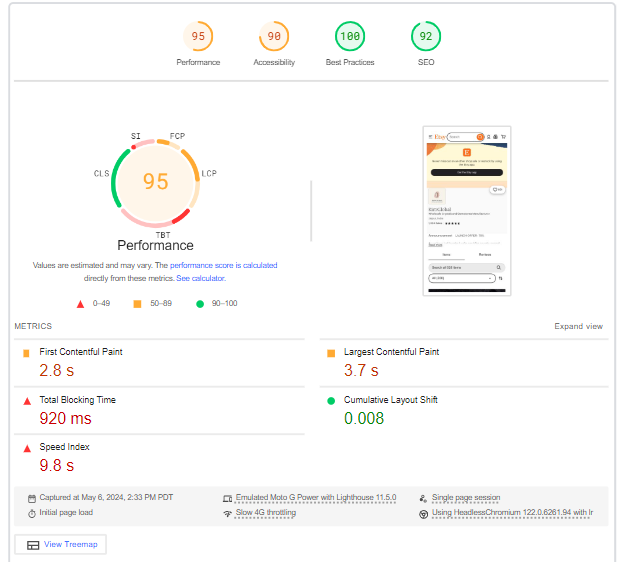Click the Initial page load text
Viewport: 619px width, 562px height.
coord(66,512)
